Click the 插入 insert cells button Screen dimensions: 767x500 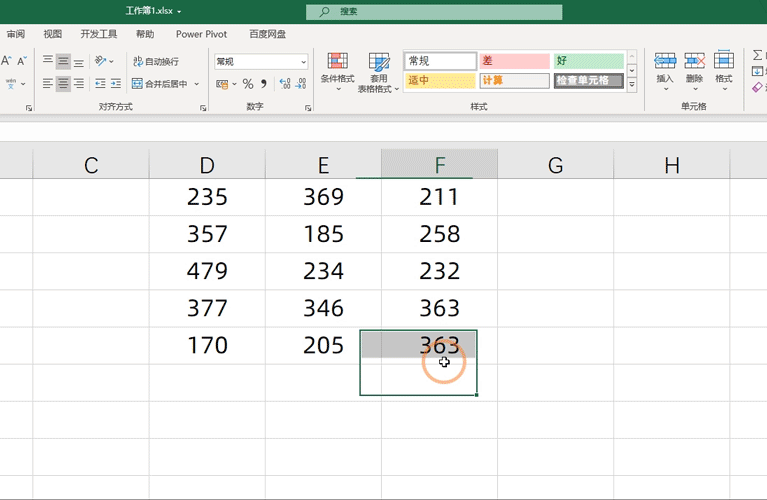(665, 71)
